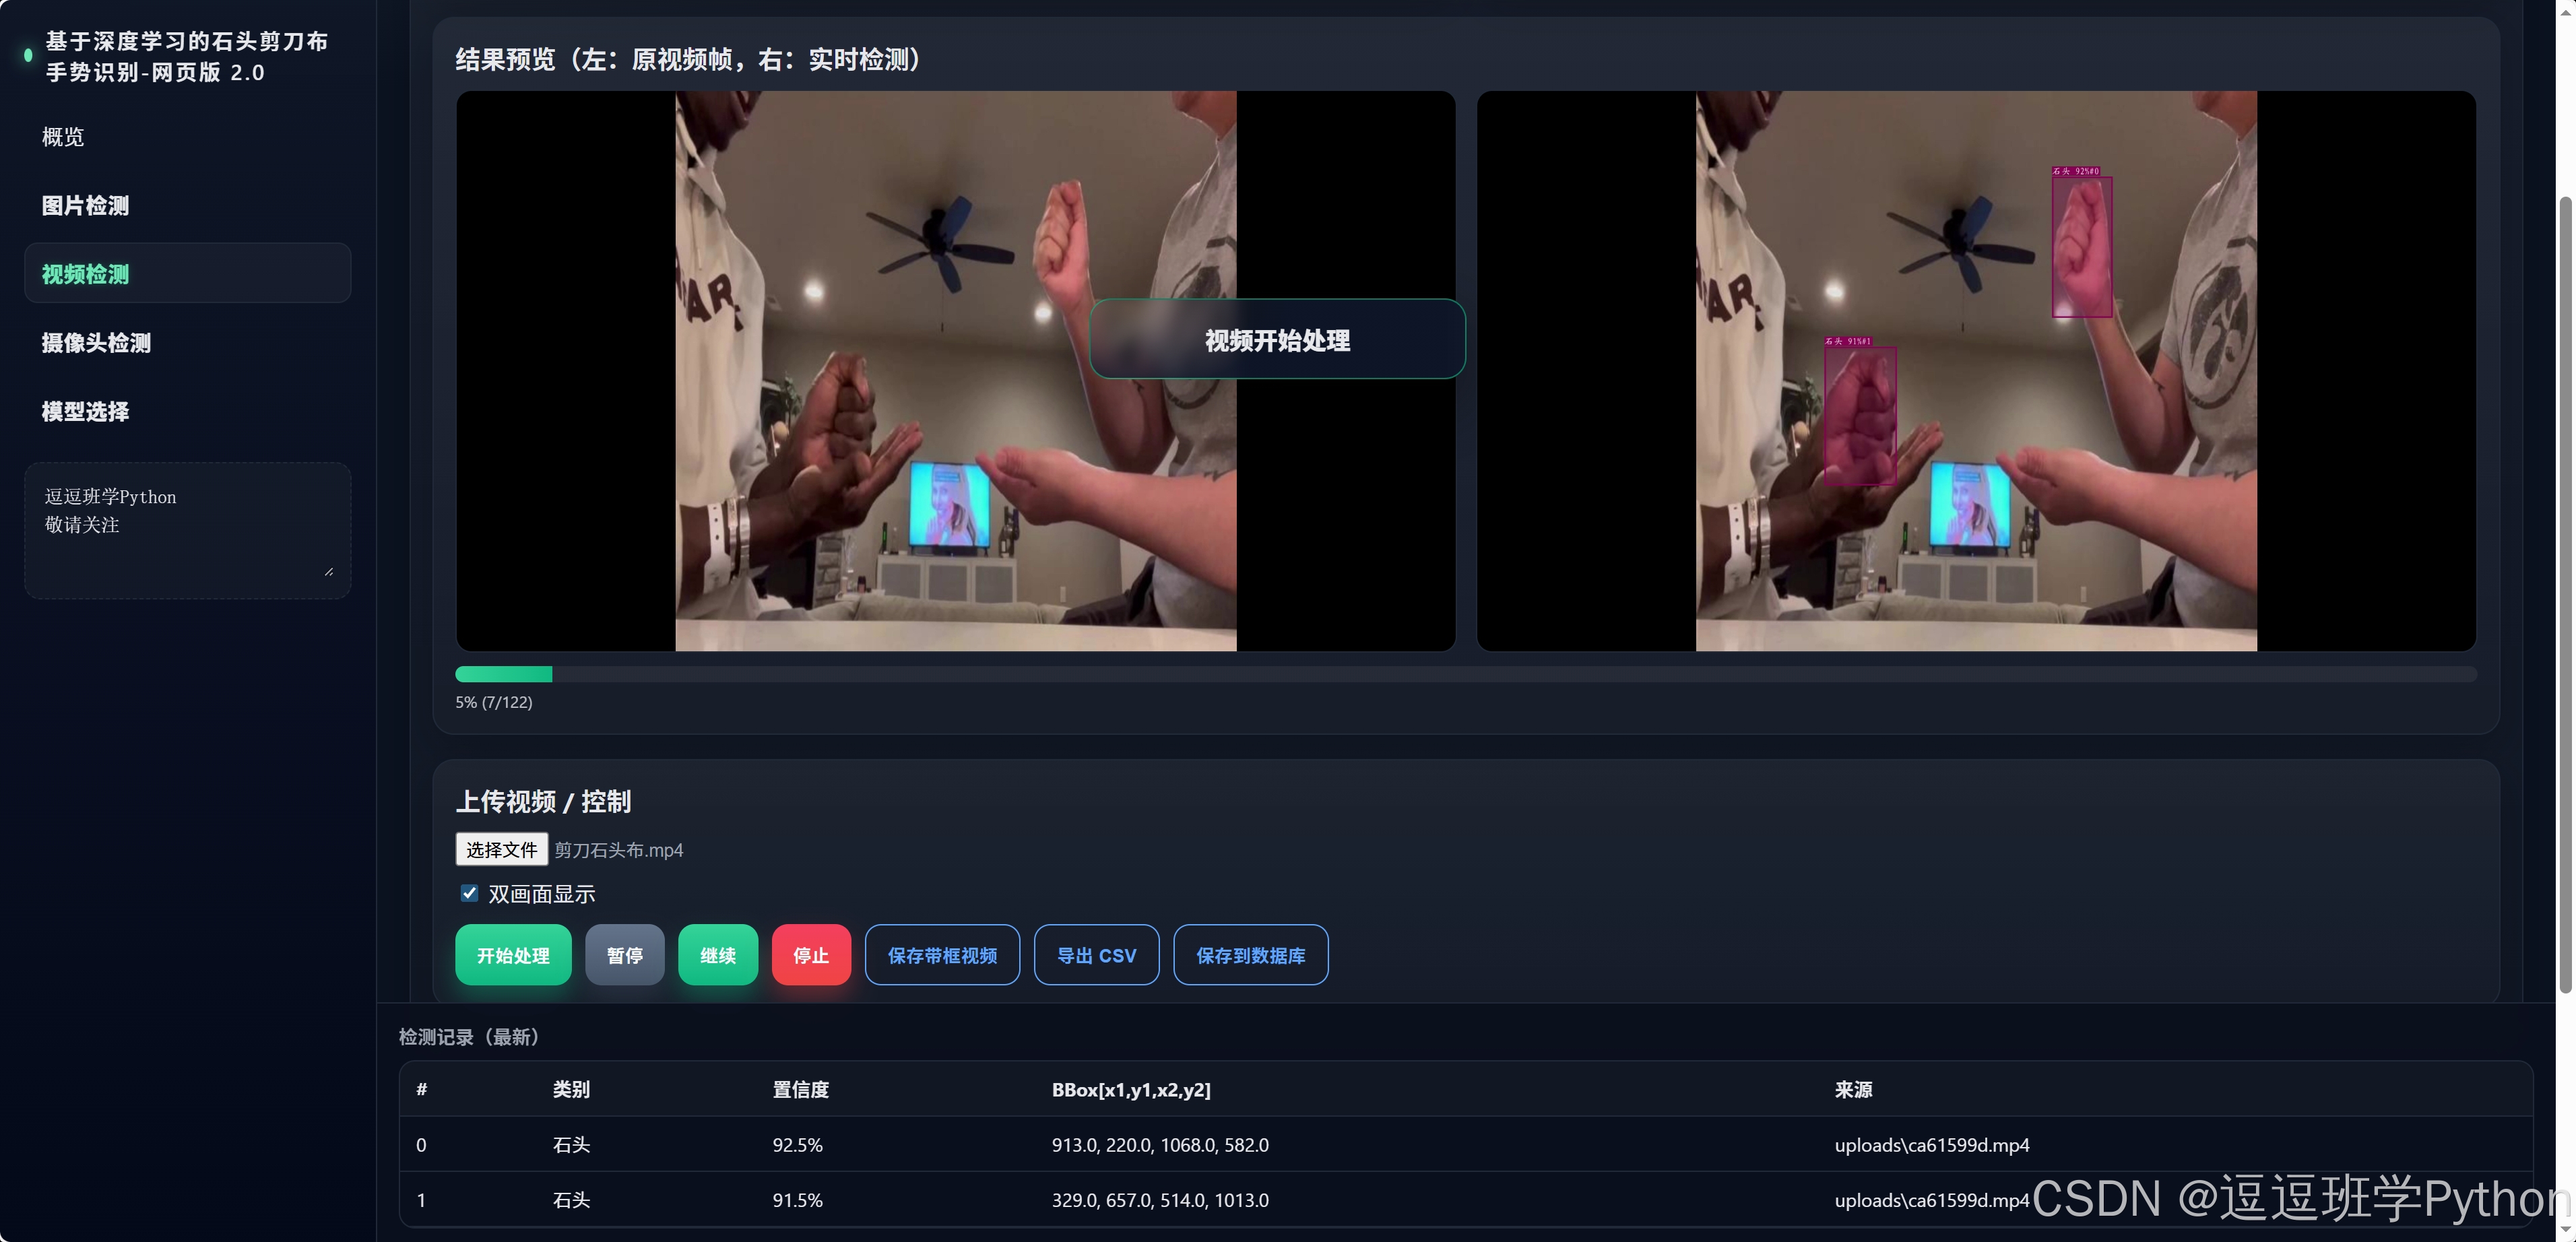Click the green status dot by the title
Viewport: 2576px width, 1242px height.
point(28,56)
